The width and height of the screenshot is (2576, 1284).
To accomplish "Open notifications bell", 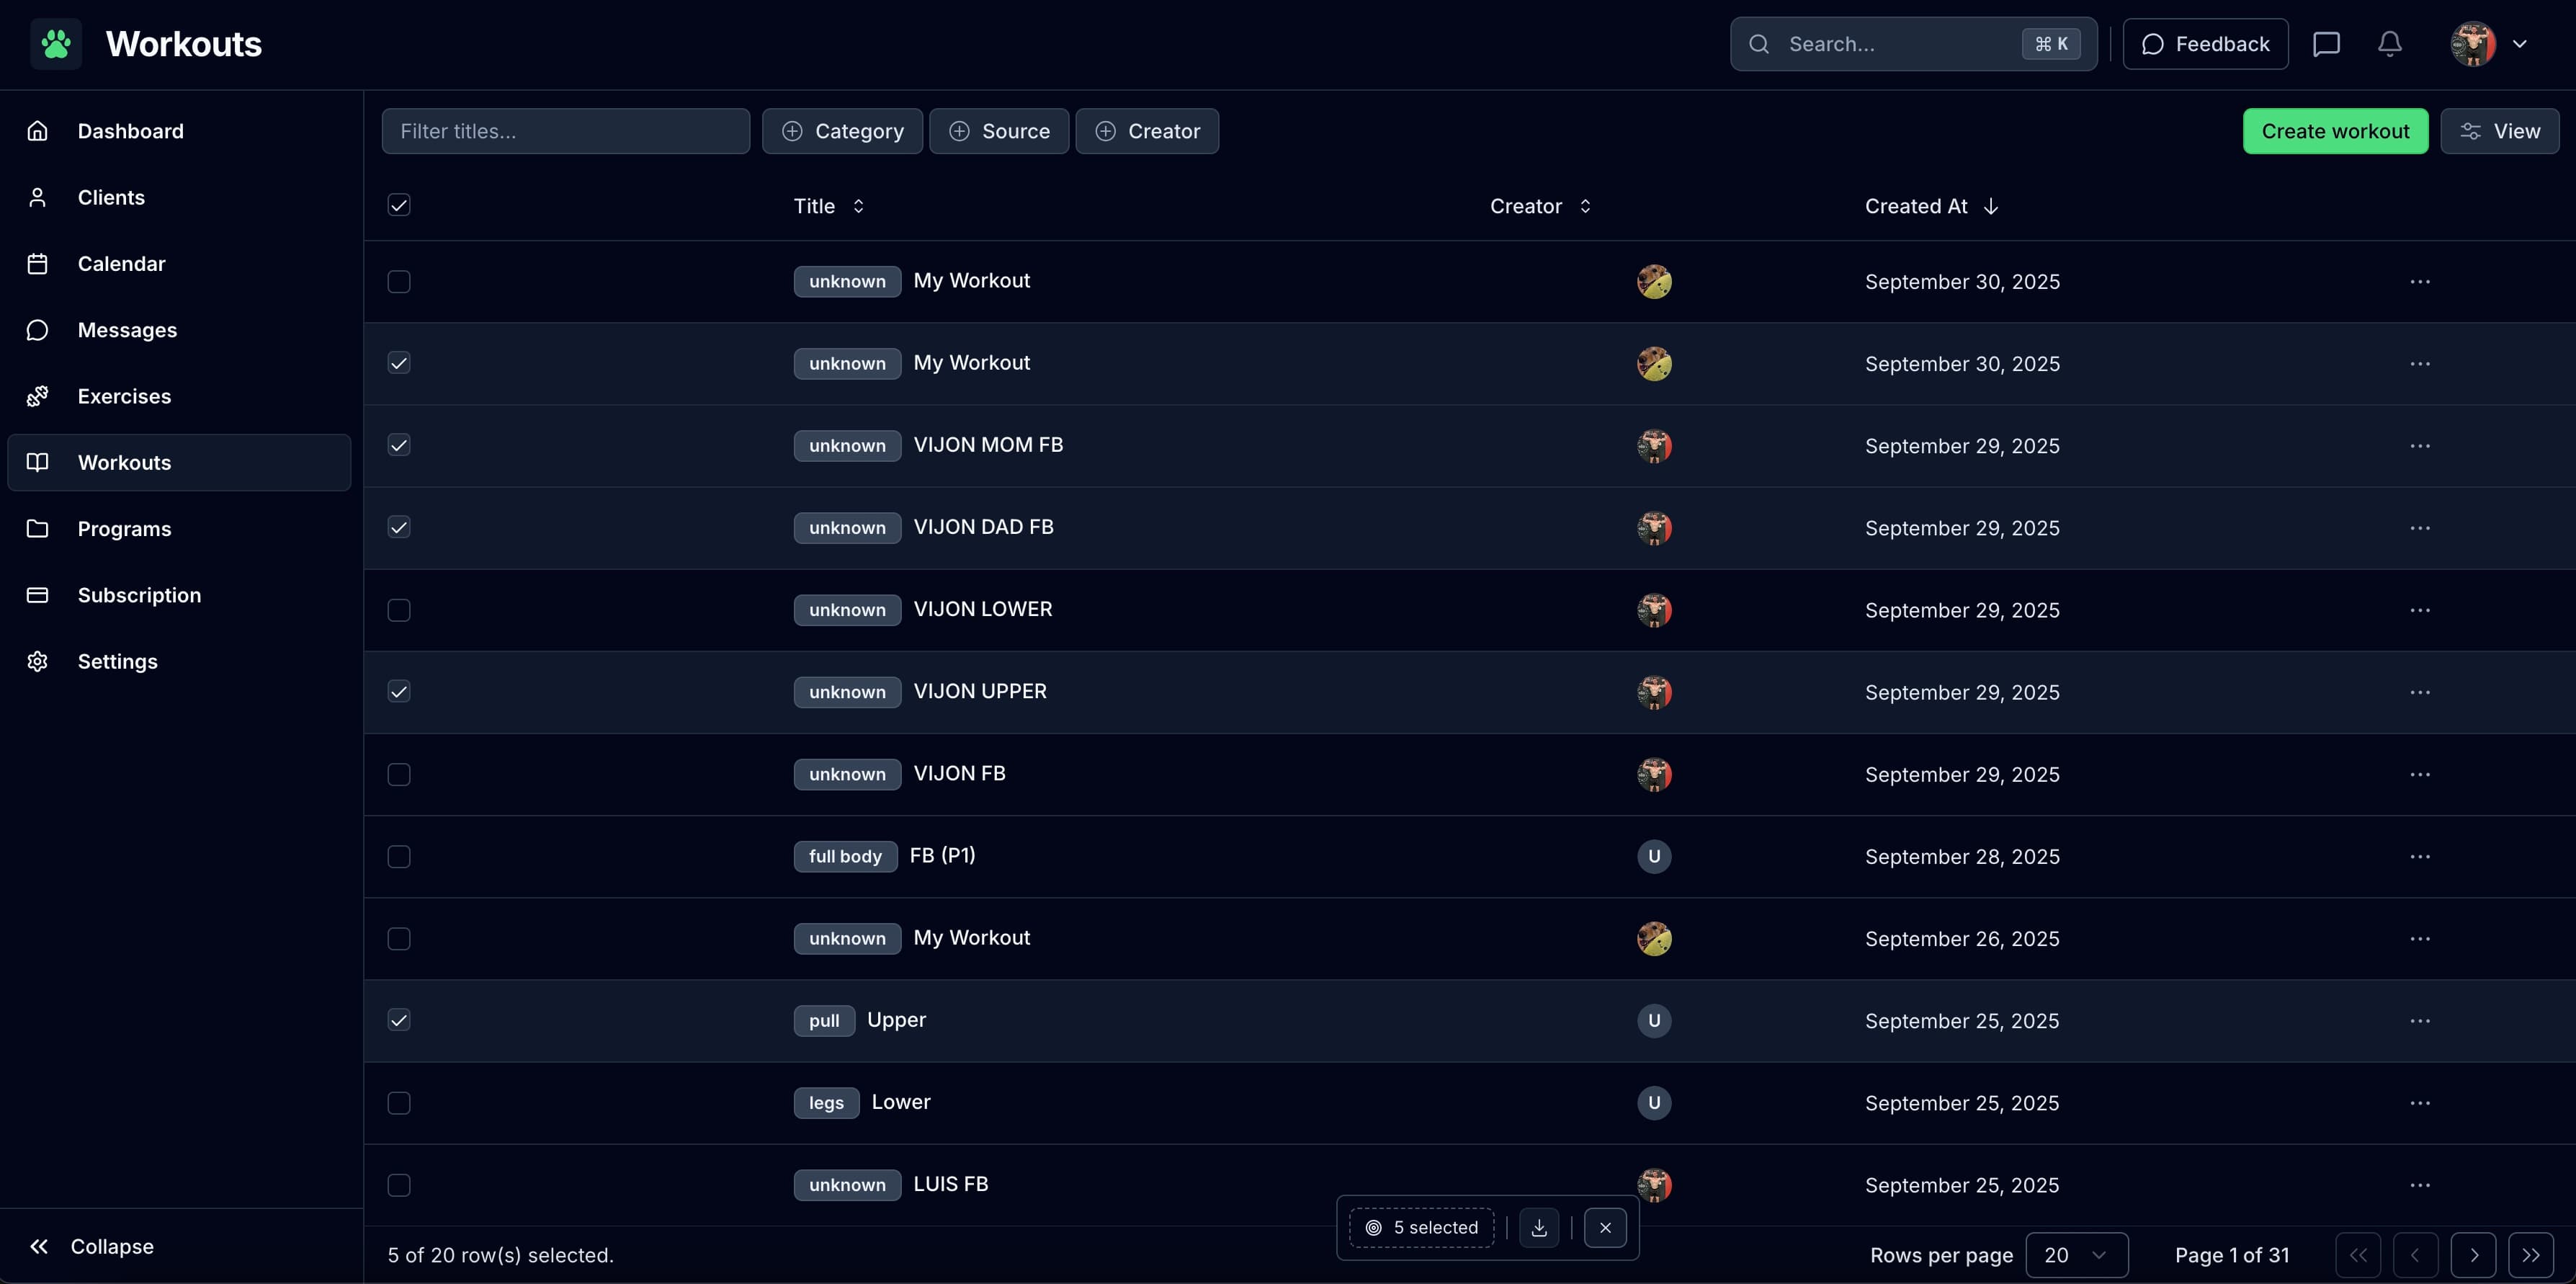I will click(x=2389, y=44).
